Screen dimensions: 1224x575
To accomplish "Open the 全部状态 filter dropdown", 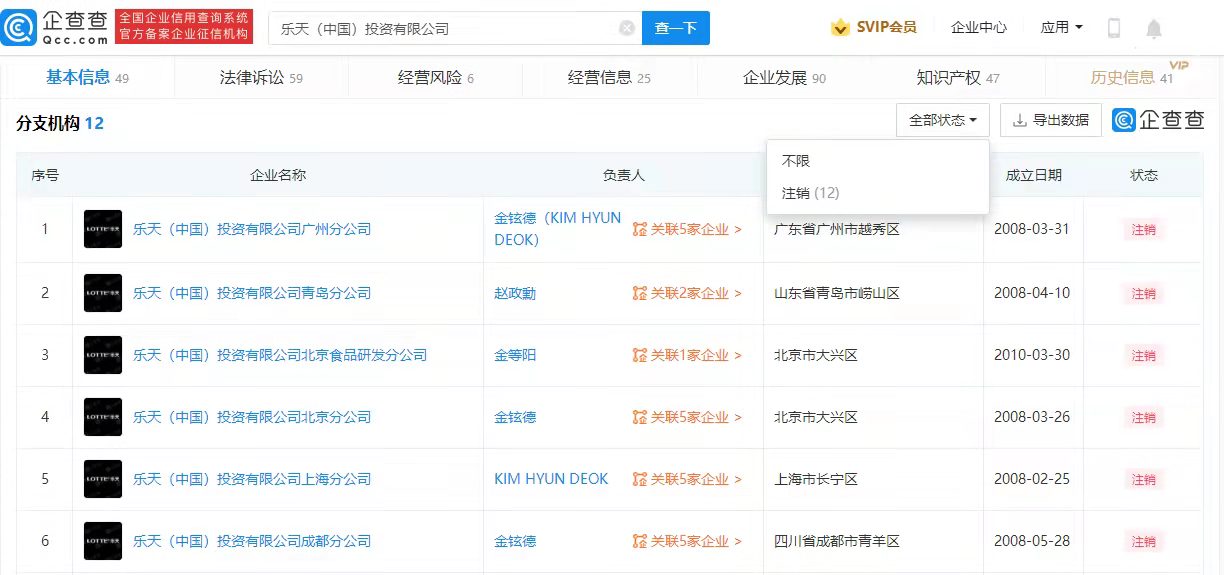I will (943, 120).
